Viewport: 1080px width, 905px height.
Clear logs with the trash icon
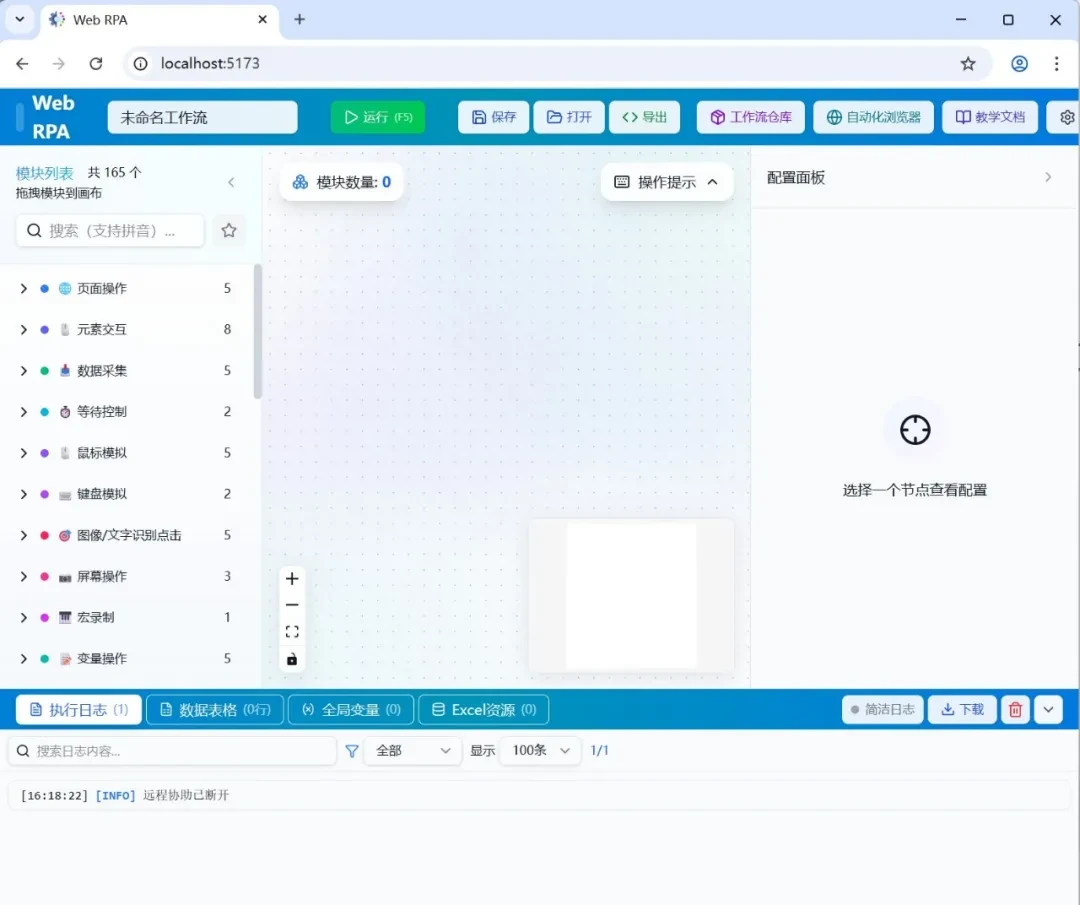point(1015,709)
